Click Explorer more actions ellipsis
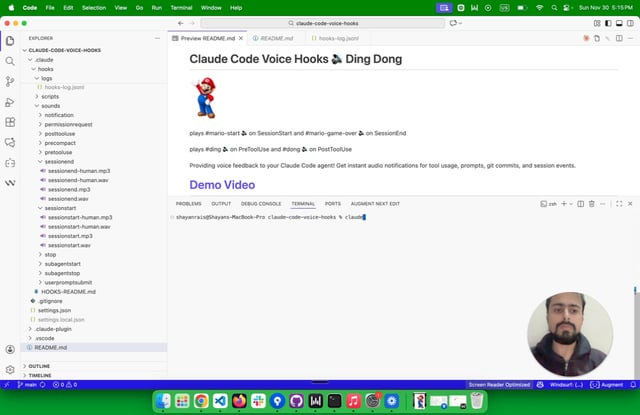The width and height of the screenshot is (640, 415). (x=157, y=38)
